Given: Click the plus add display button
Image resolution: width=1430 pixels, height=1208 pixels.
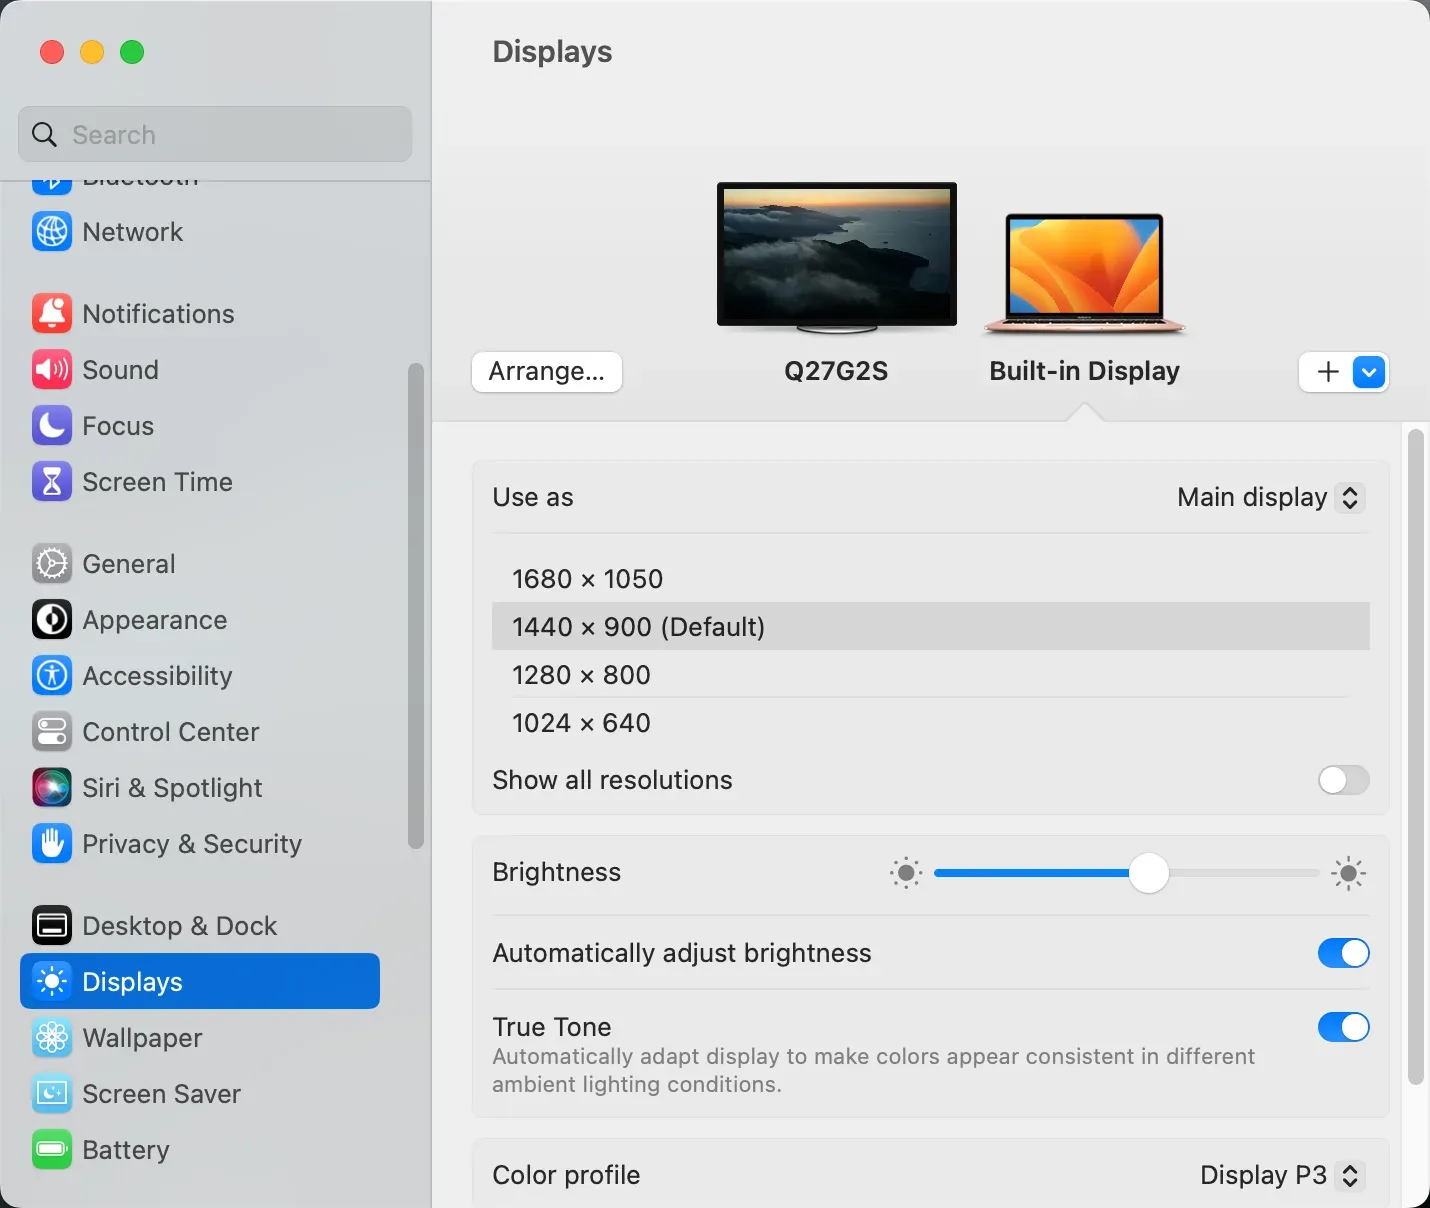Looking at the screenshot, I should pos(1327,372).
